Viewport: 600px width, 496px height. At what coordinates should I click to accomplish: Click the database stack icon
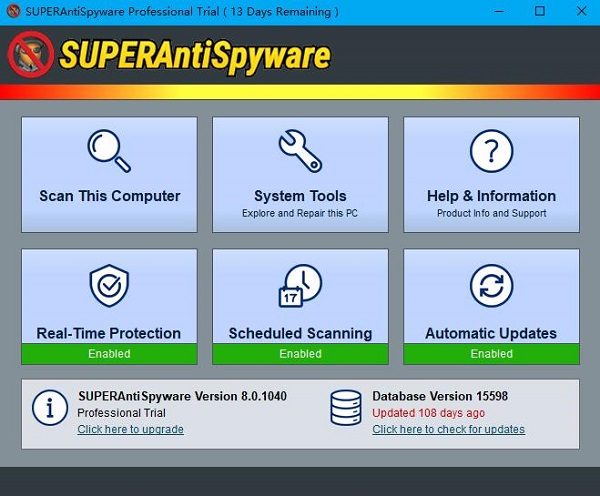(x=346, y=408)
